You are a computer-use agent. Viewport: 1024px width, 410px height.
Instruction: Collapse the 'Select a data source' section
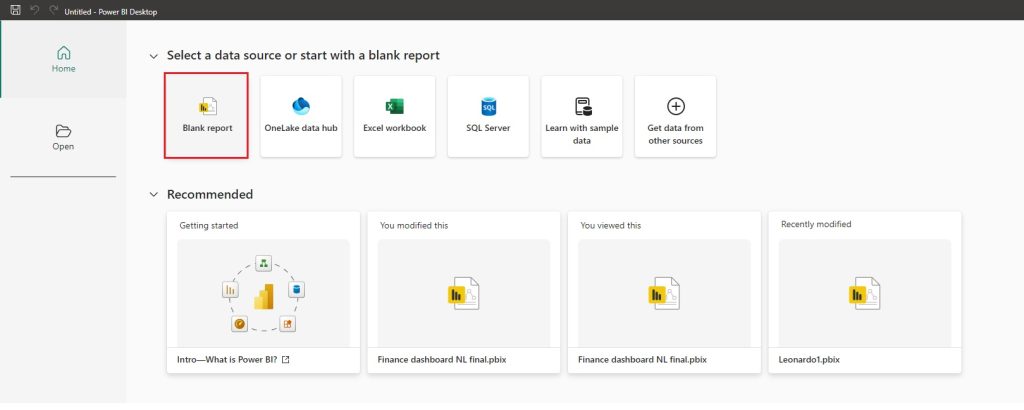coord(153,56)
